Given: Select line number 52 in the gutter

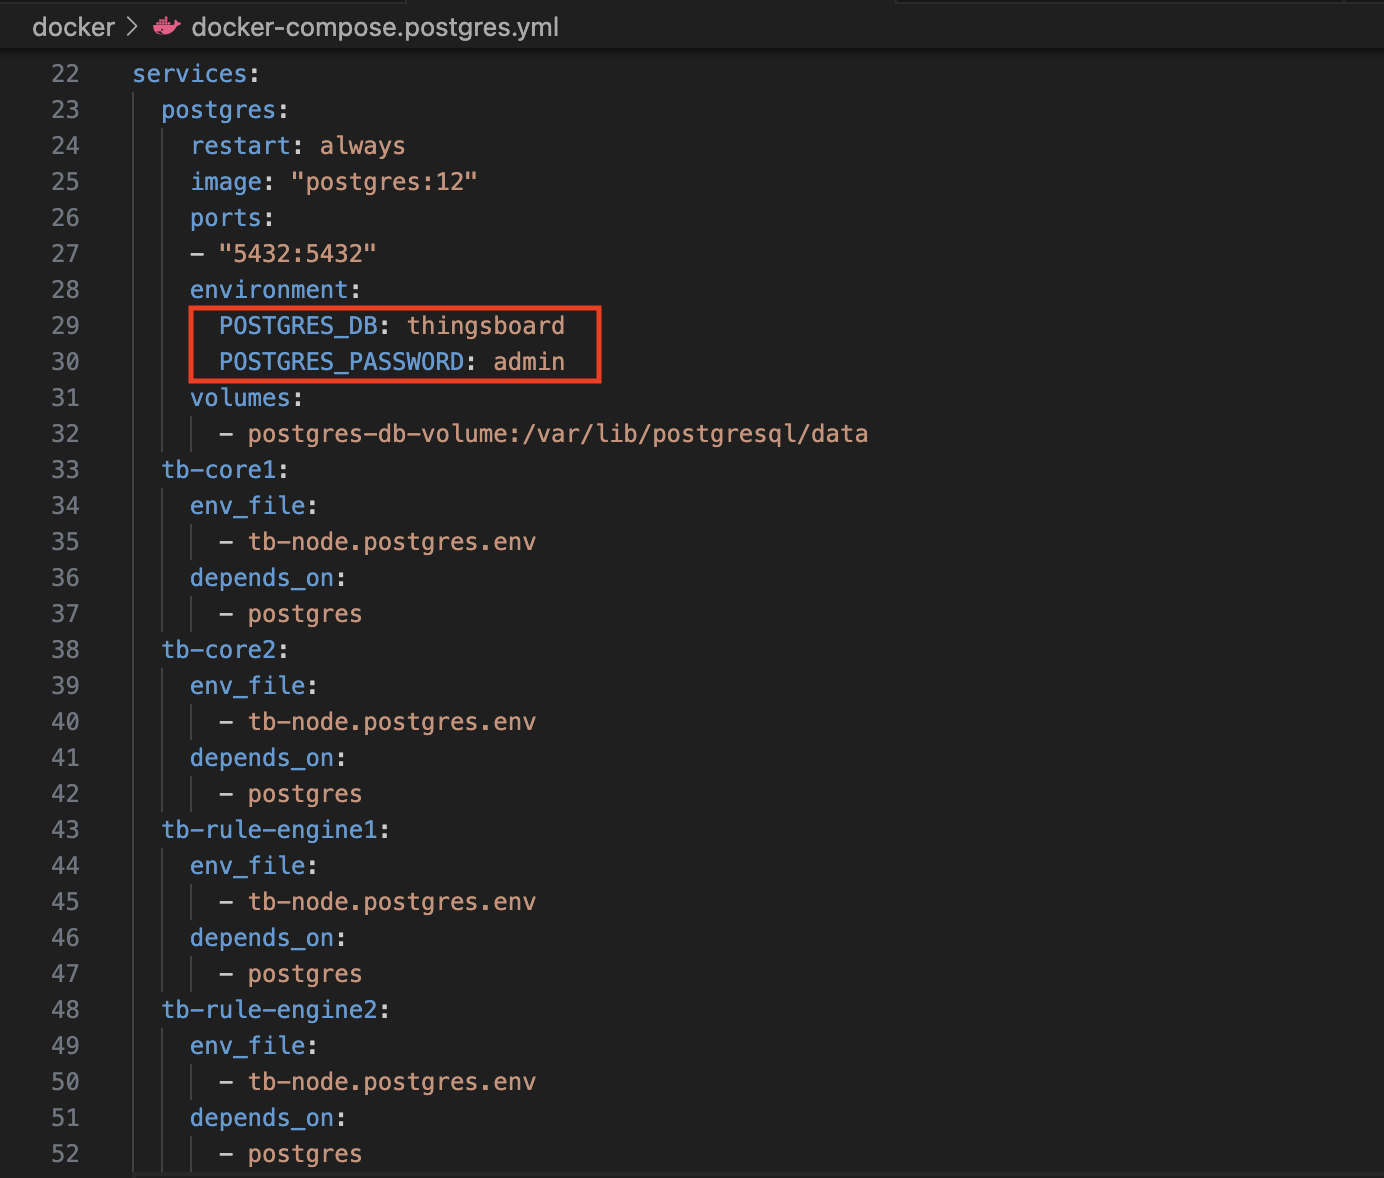Looking at the screenshot, I should pyautogui.click(x=65, y=1154).
